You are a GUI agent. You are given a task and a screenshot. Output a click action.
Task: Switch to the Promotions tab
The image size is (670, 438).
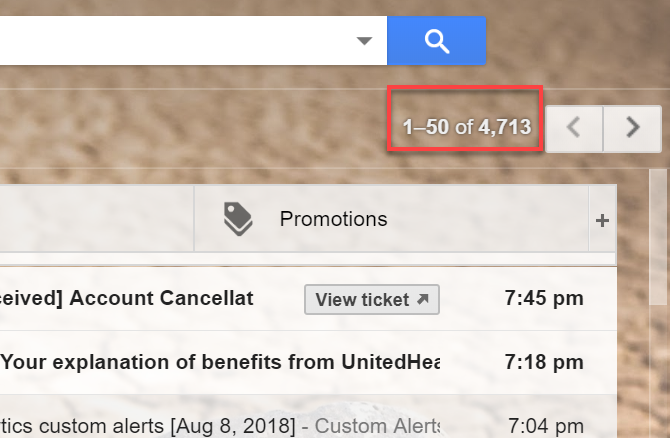[x=333, y=219]
